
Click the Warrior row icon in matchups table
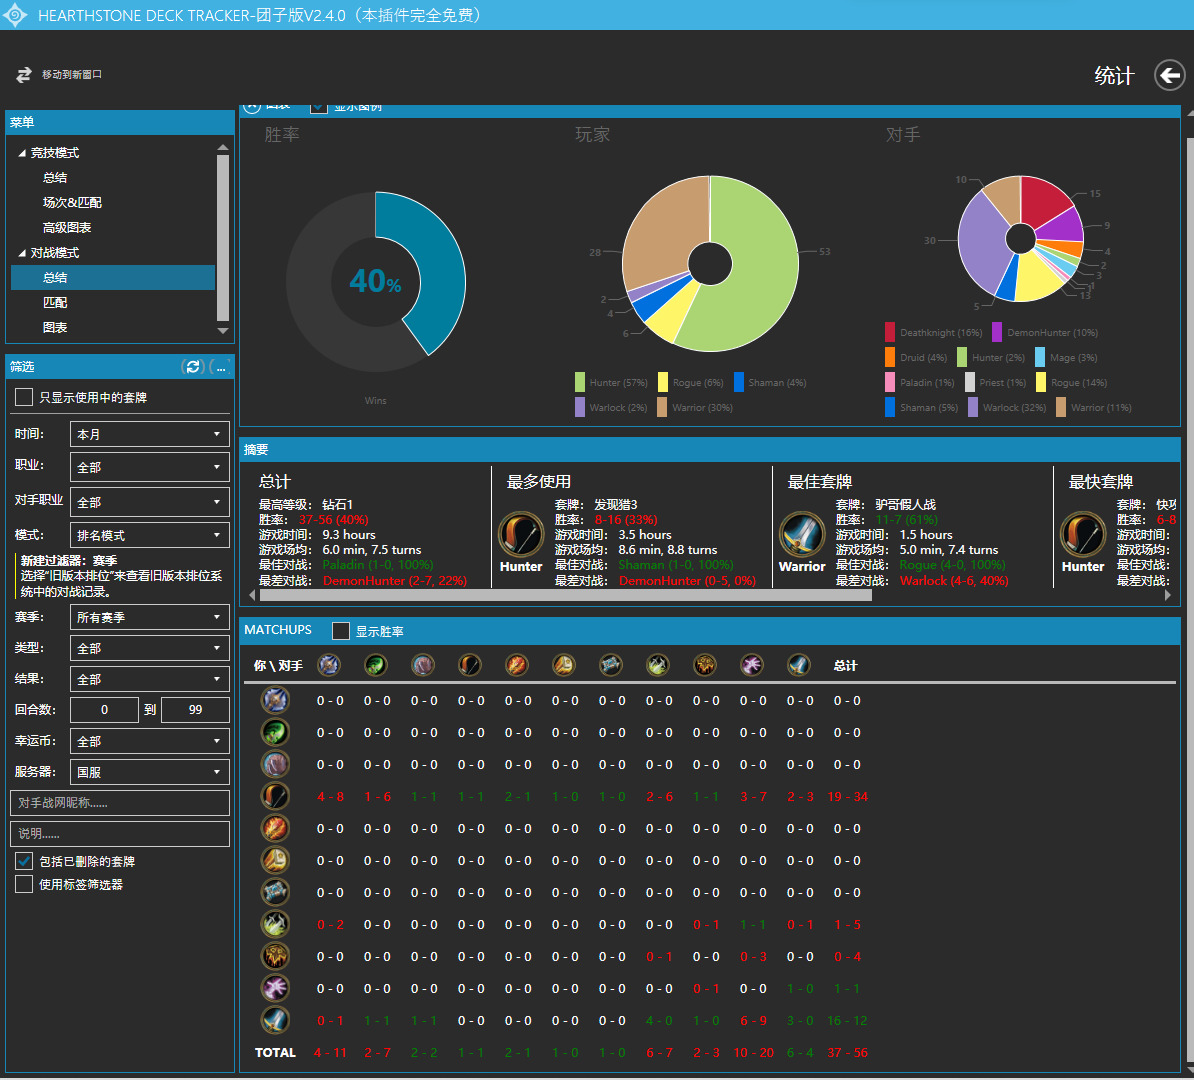pyautogui.click(x=275, y=1021)
